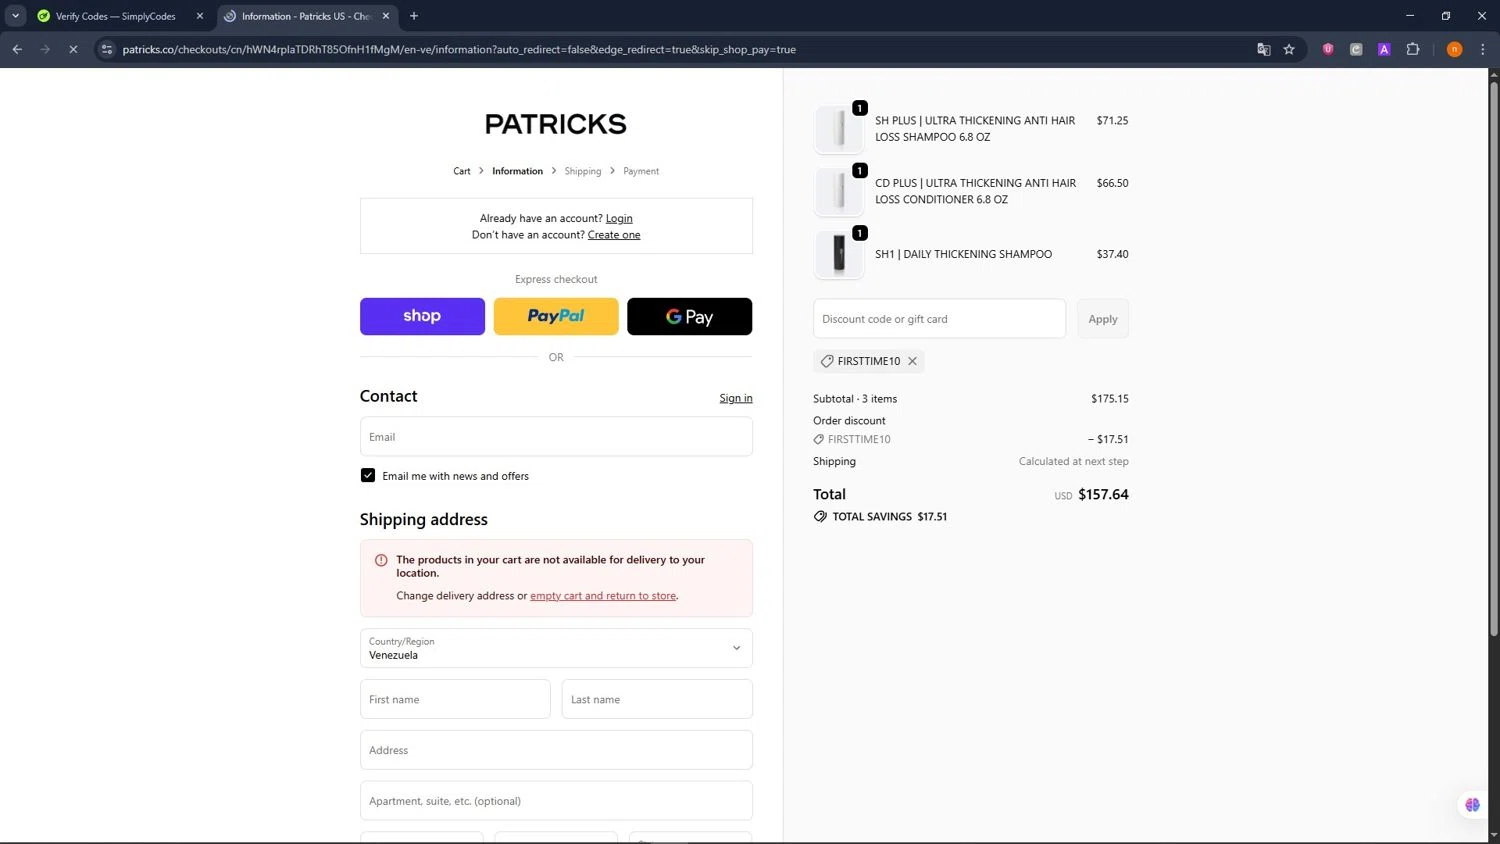Open Chrome three-dot menu

point(1483,49)
